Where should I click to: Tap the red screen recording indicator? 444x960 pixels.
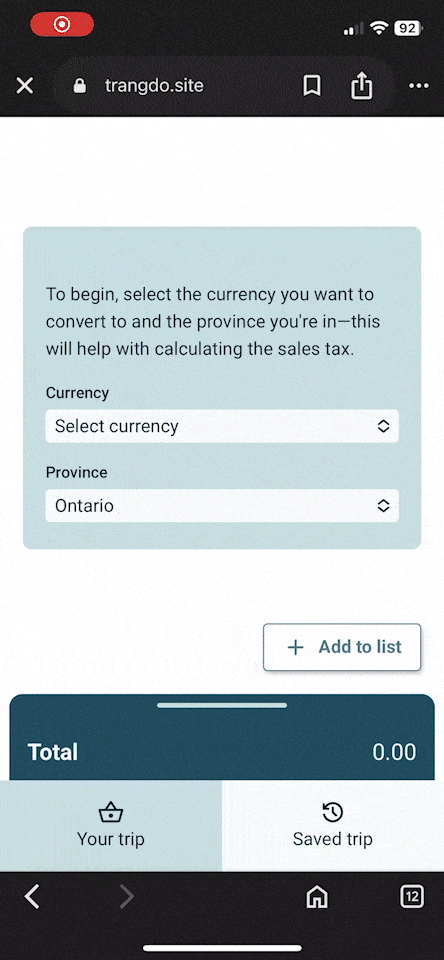(62, 24)
